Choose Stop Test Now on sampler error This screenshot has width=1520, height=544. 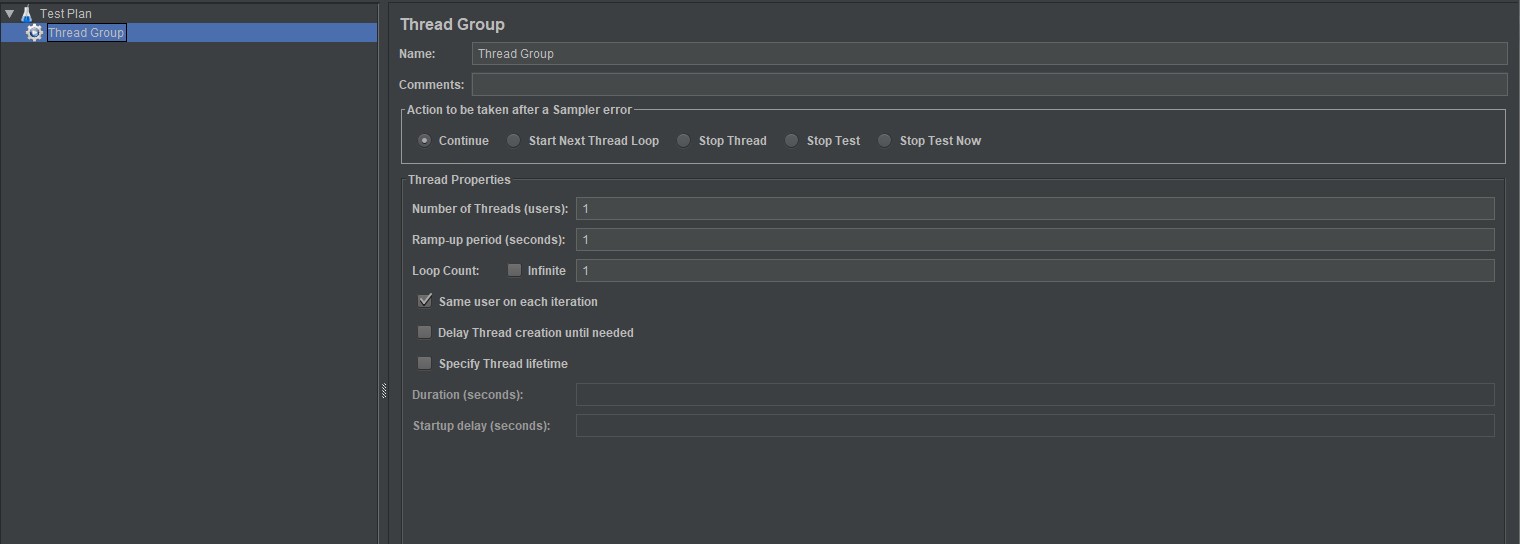pyautogui.click(x=885, y=141)
